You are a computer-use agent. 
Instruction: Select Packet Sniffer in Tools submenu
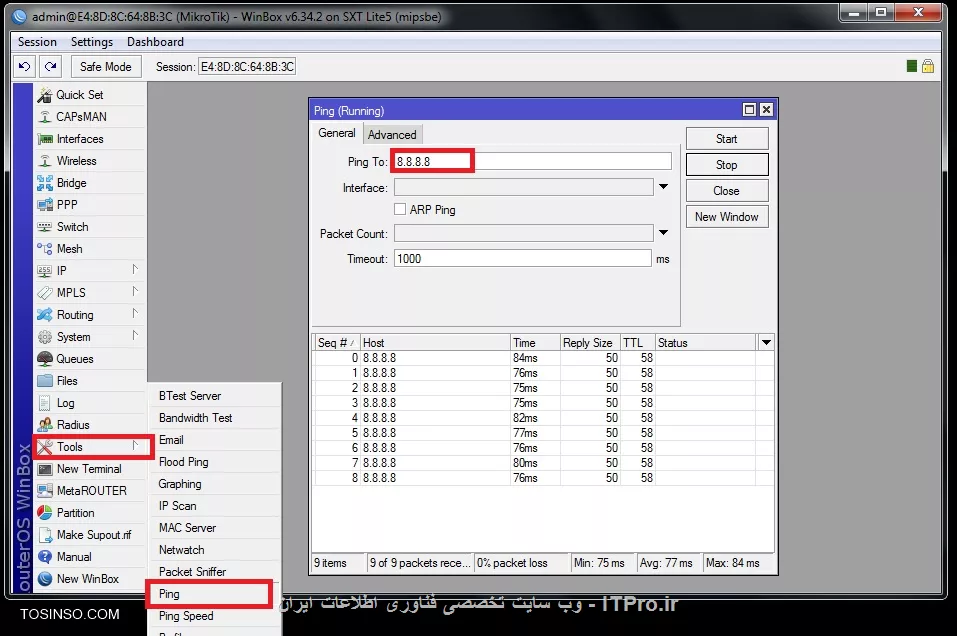pos(215,572)
